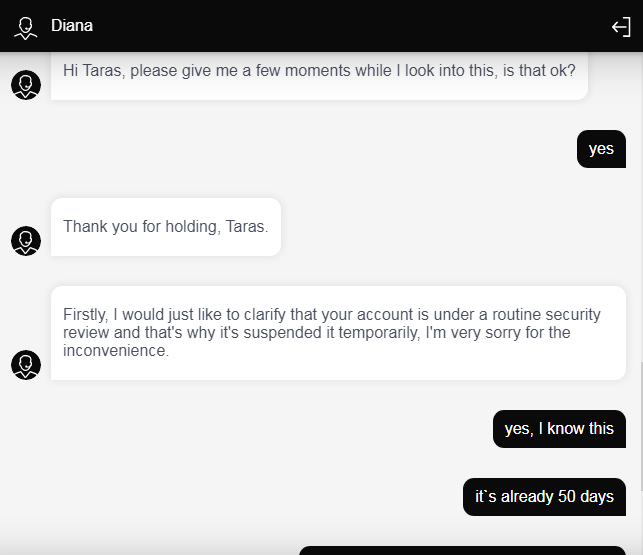This screenshot has width=643, height=555.
Task: Click the chat scrollbar thumb on the right
Action: point(638,425)
